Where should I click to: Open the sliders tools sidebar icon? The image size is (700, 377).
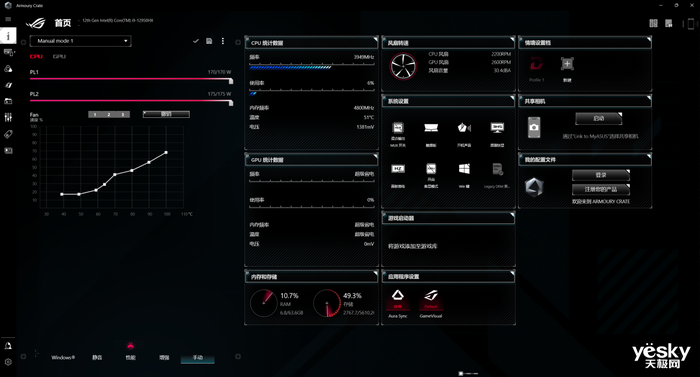(x=8, y=117)
